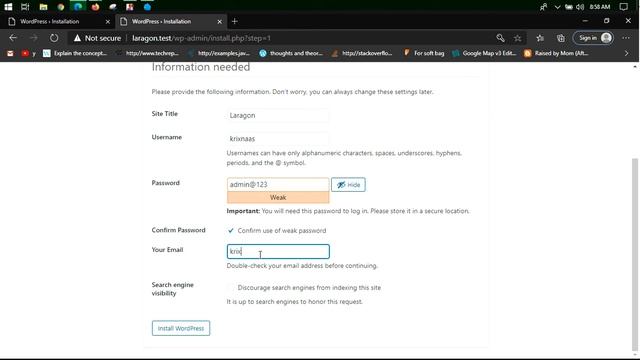
Task: Click the Install WordPress button
Action: [x=181, y=328]
